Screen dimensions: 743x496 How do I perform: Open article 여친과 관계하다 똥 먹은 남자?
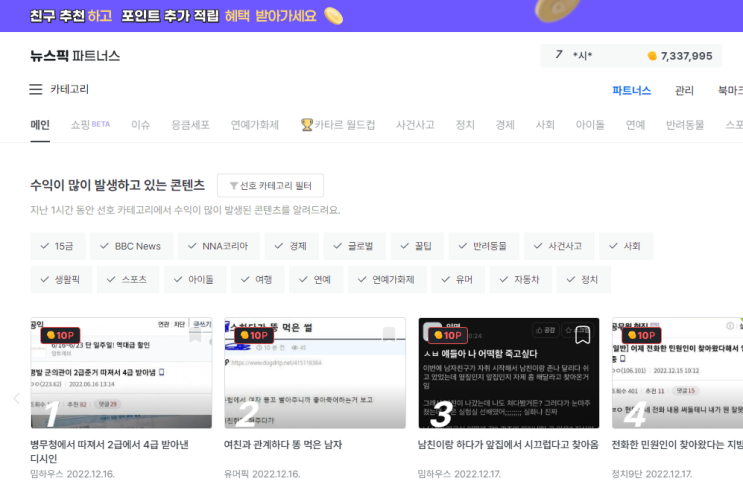point(283,444)
